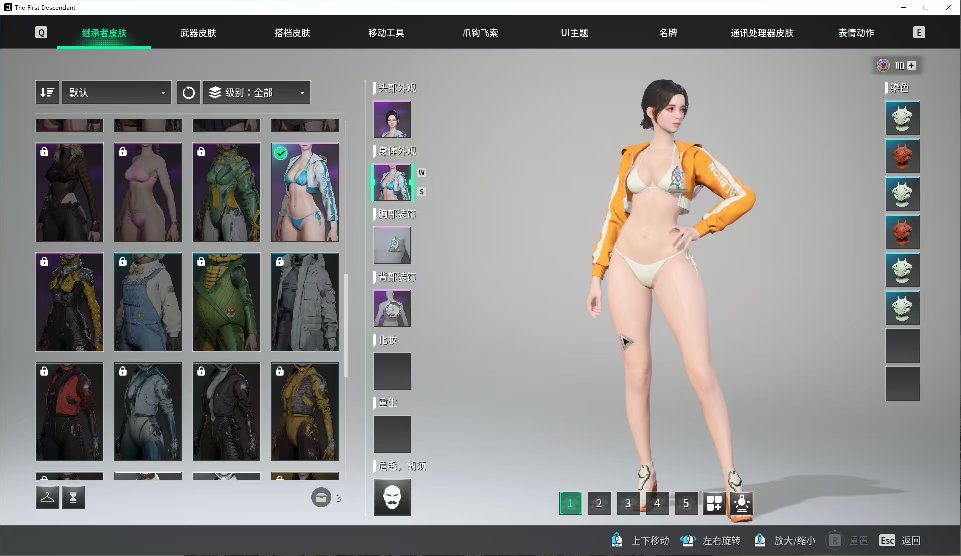Select outfit preset 3
This screenshot has width=961, height=556.
point(628,503)
